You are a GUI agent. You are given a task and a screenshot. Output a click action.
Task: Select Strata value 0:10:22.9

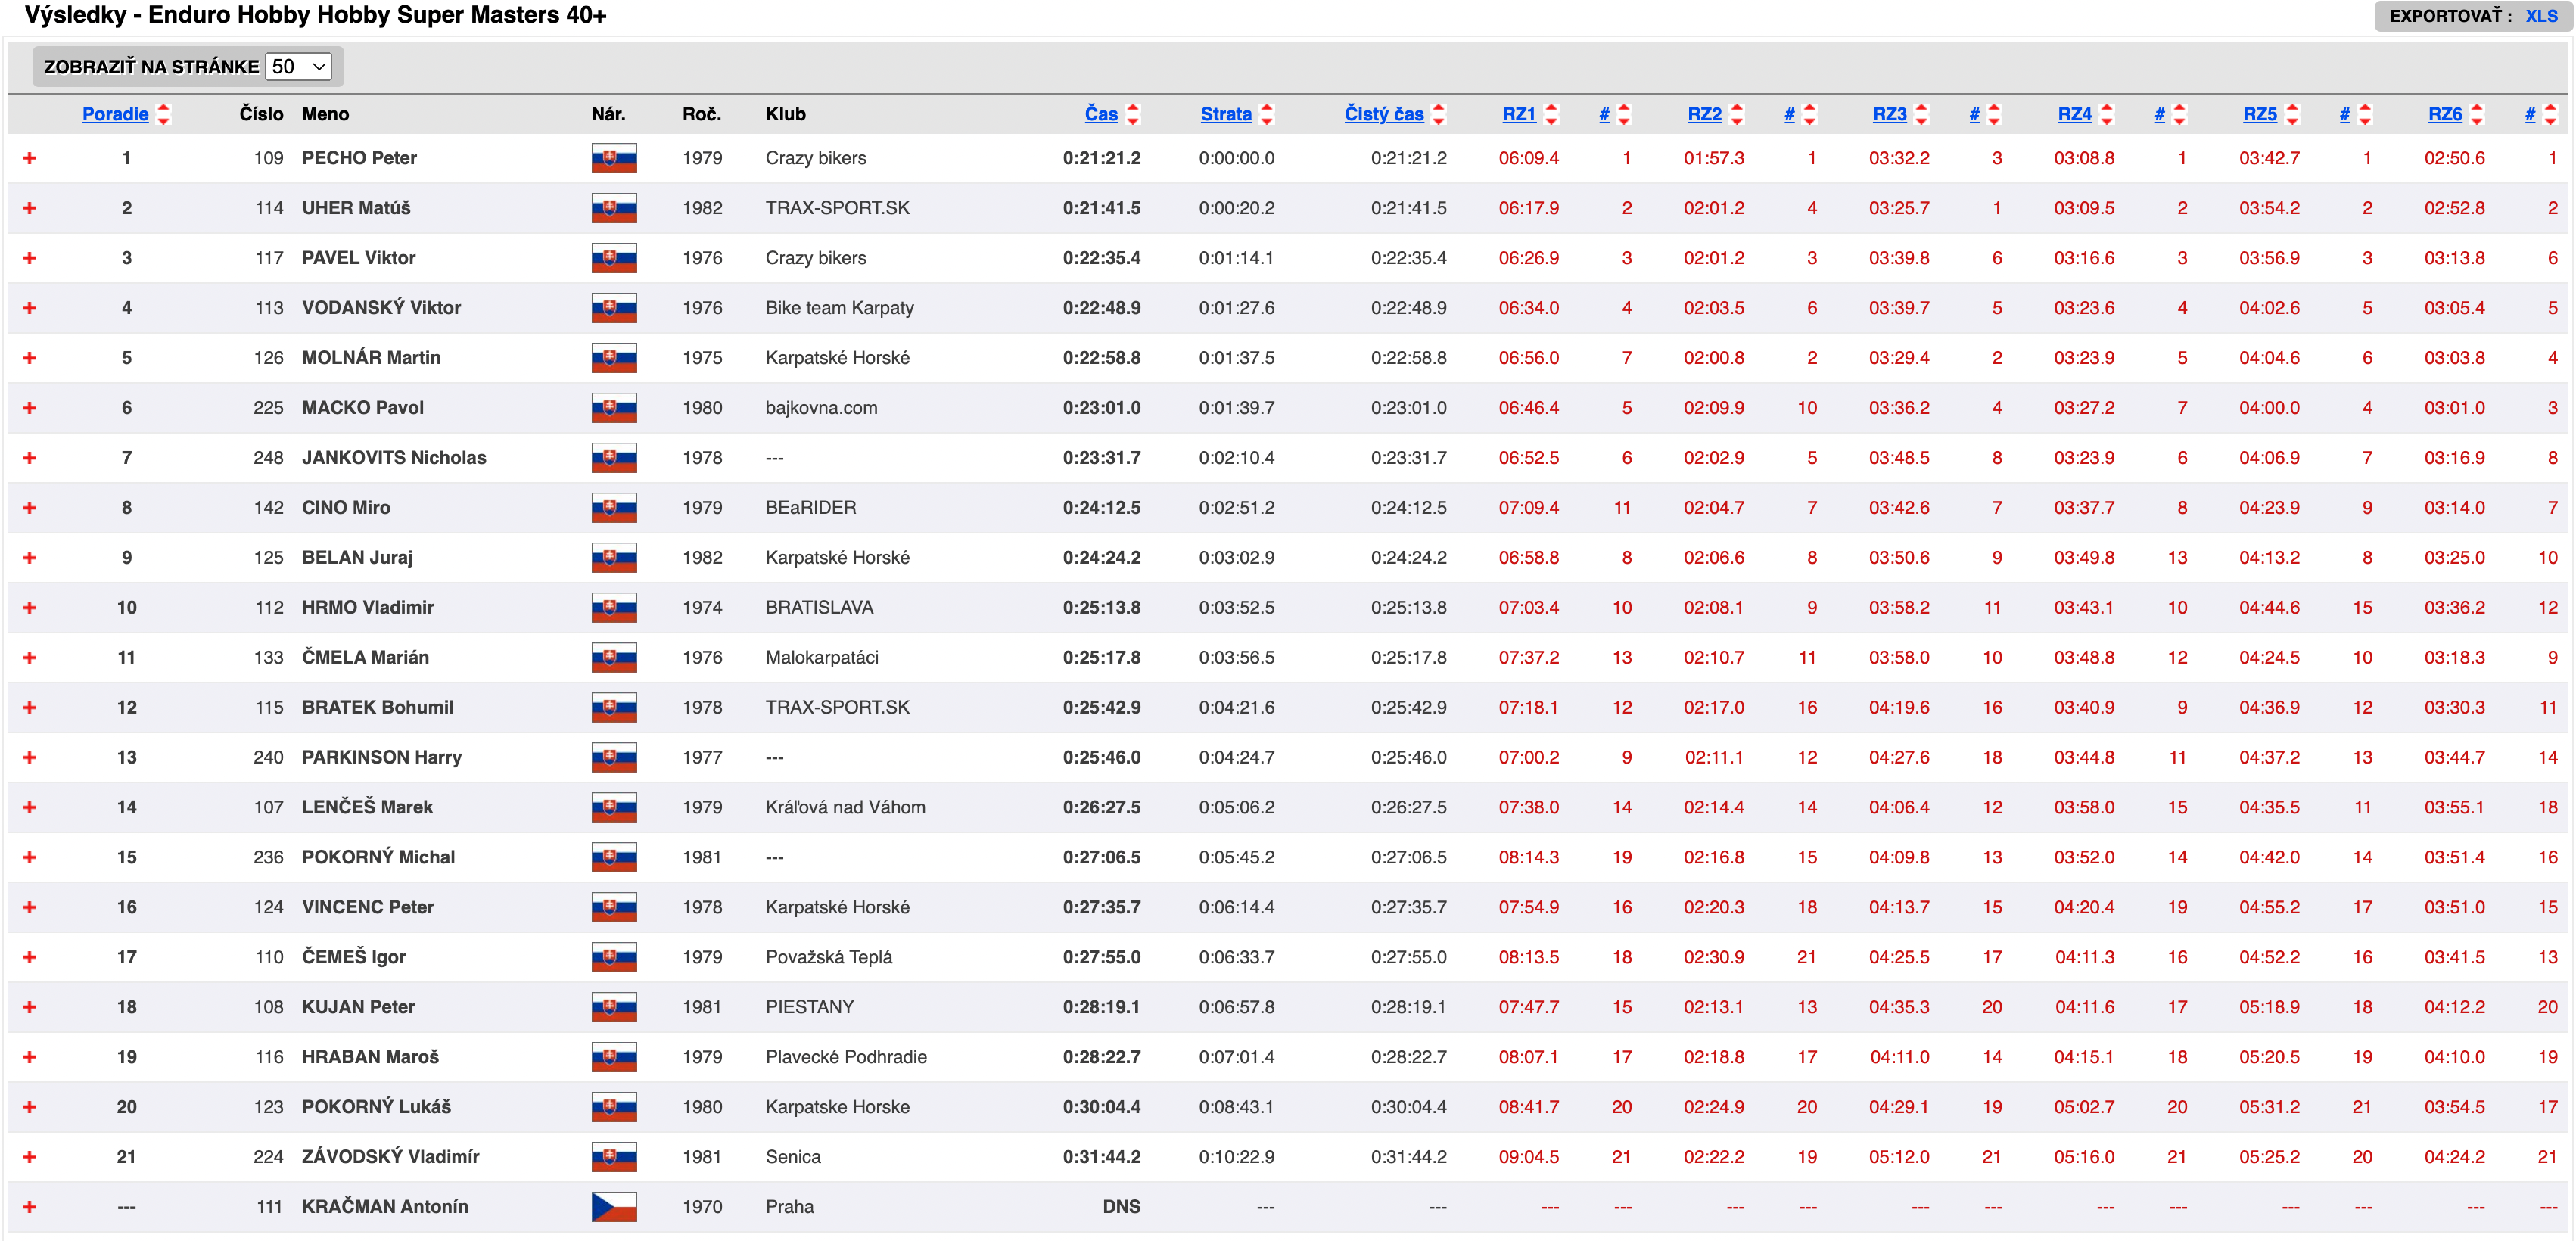pos(1237,1157)
